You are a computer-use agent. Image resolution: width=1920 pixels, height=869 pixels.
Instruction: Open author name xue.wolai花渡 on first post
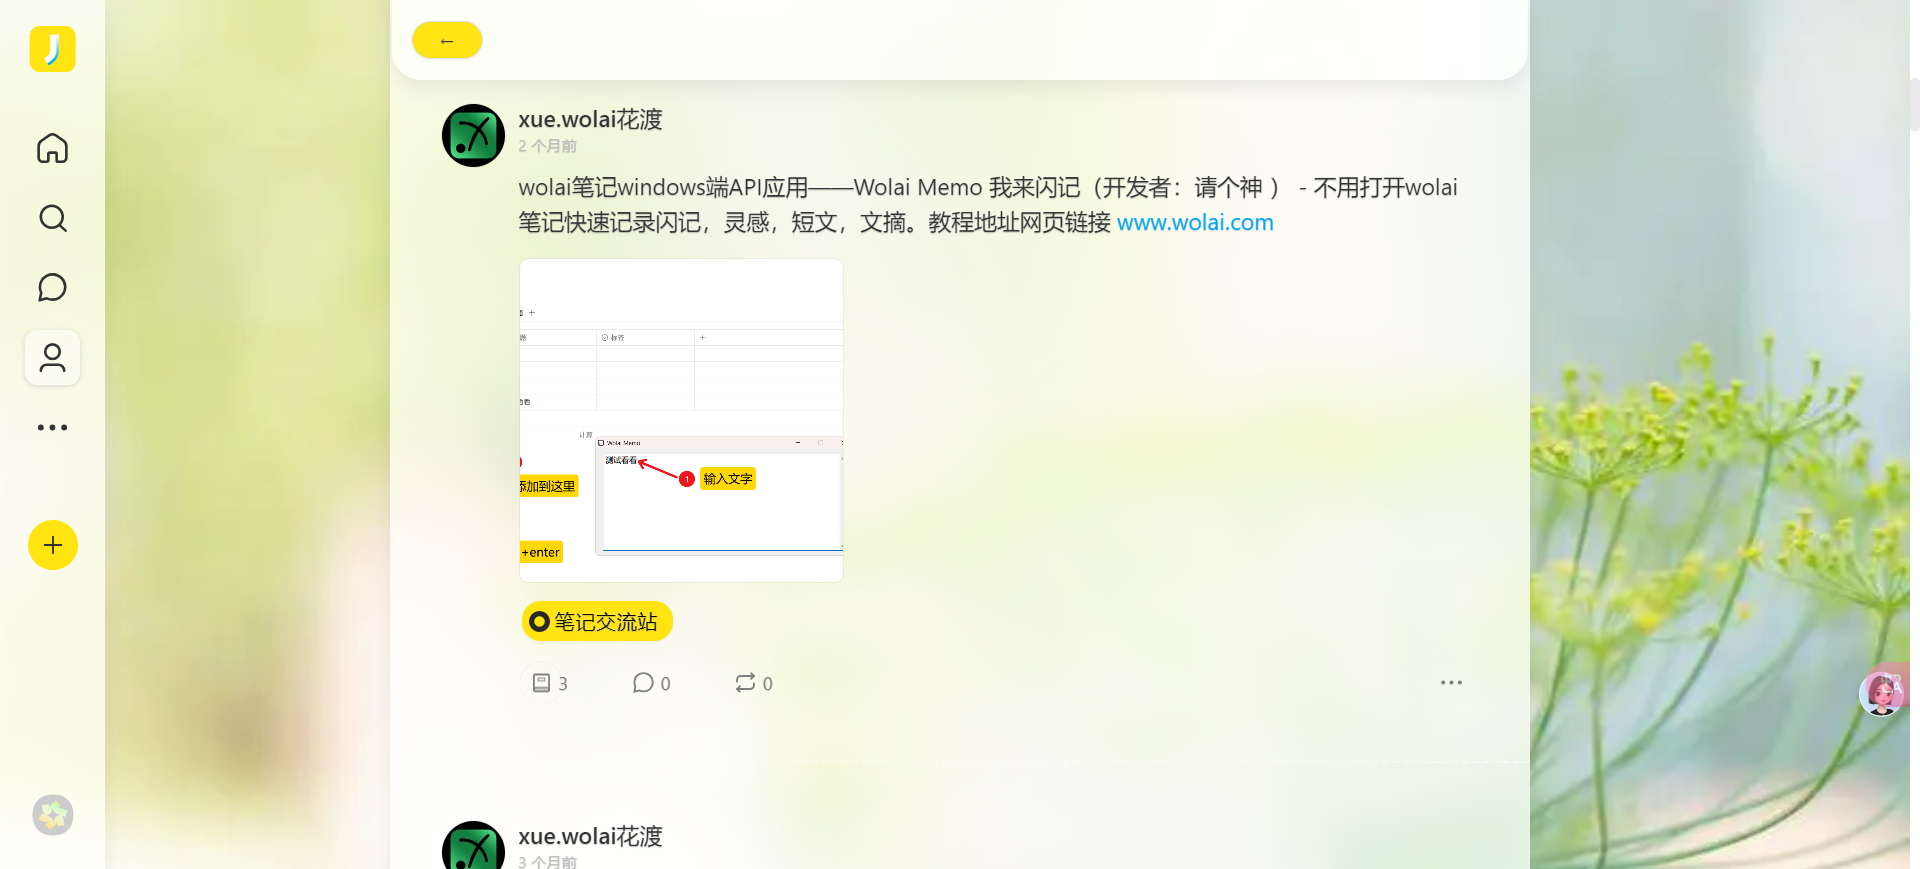pyautogui.click(x=590, y=120)
